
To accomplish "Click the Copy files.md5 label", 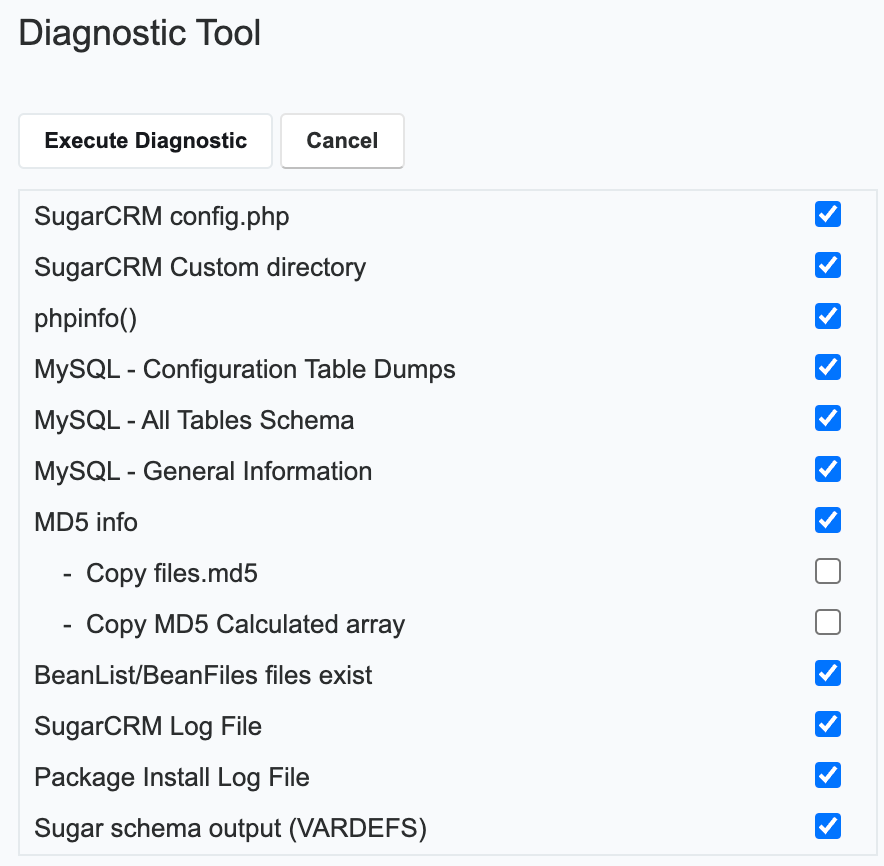I will (172, 573).
